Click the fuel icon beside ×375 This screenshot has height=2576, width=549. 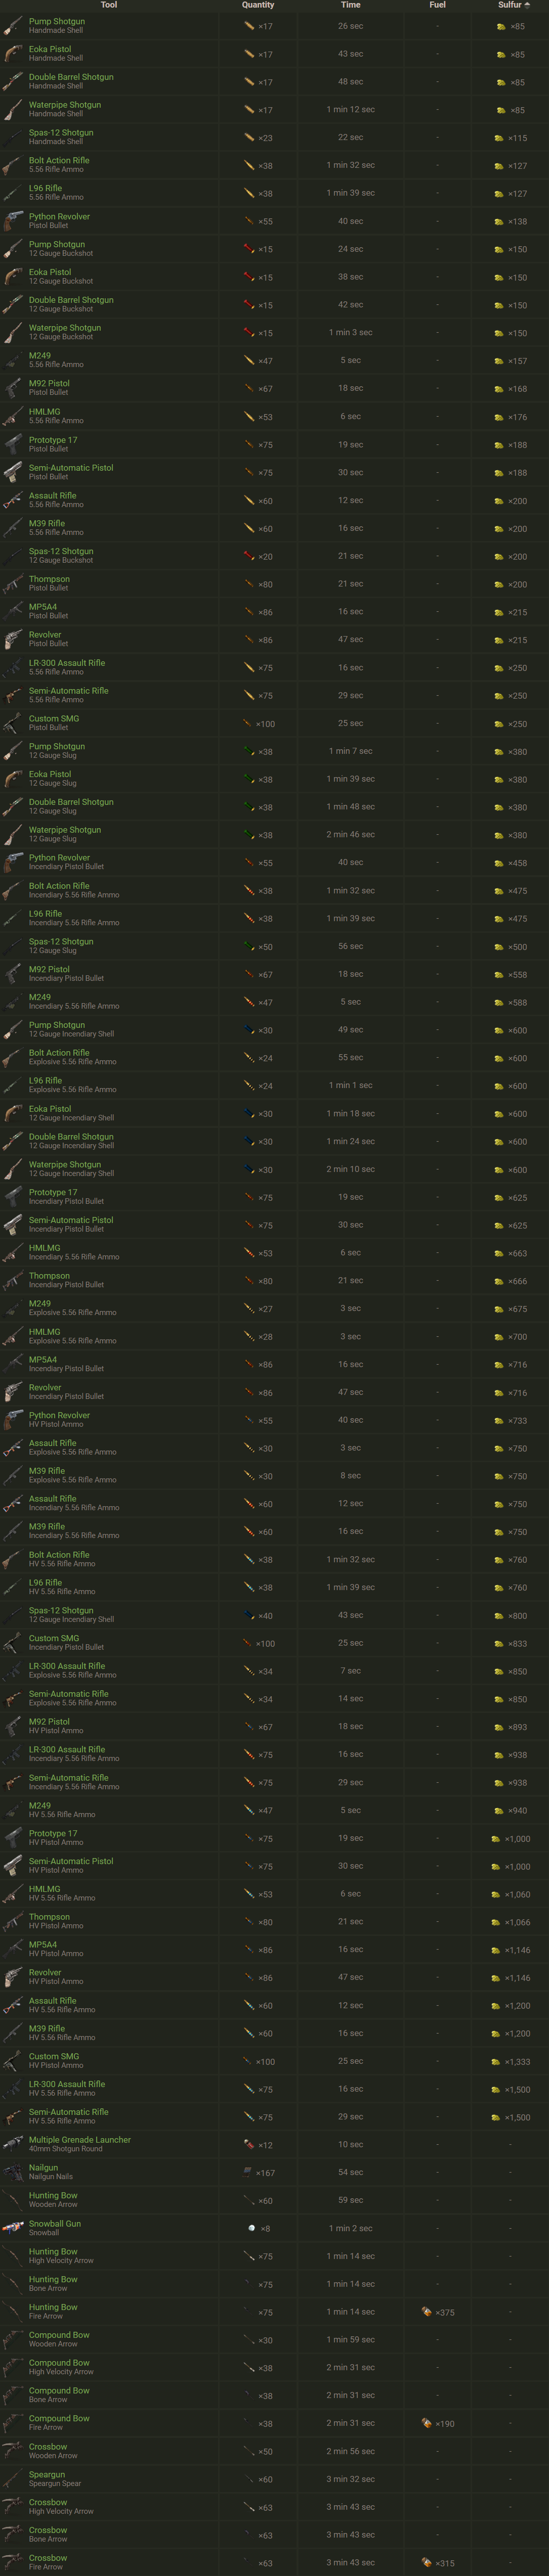pos(427,2312)
